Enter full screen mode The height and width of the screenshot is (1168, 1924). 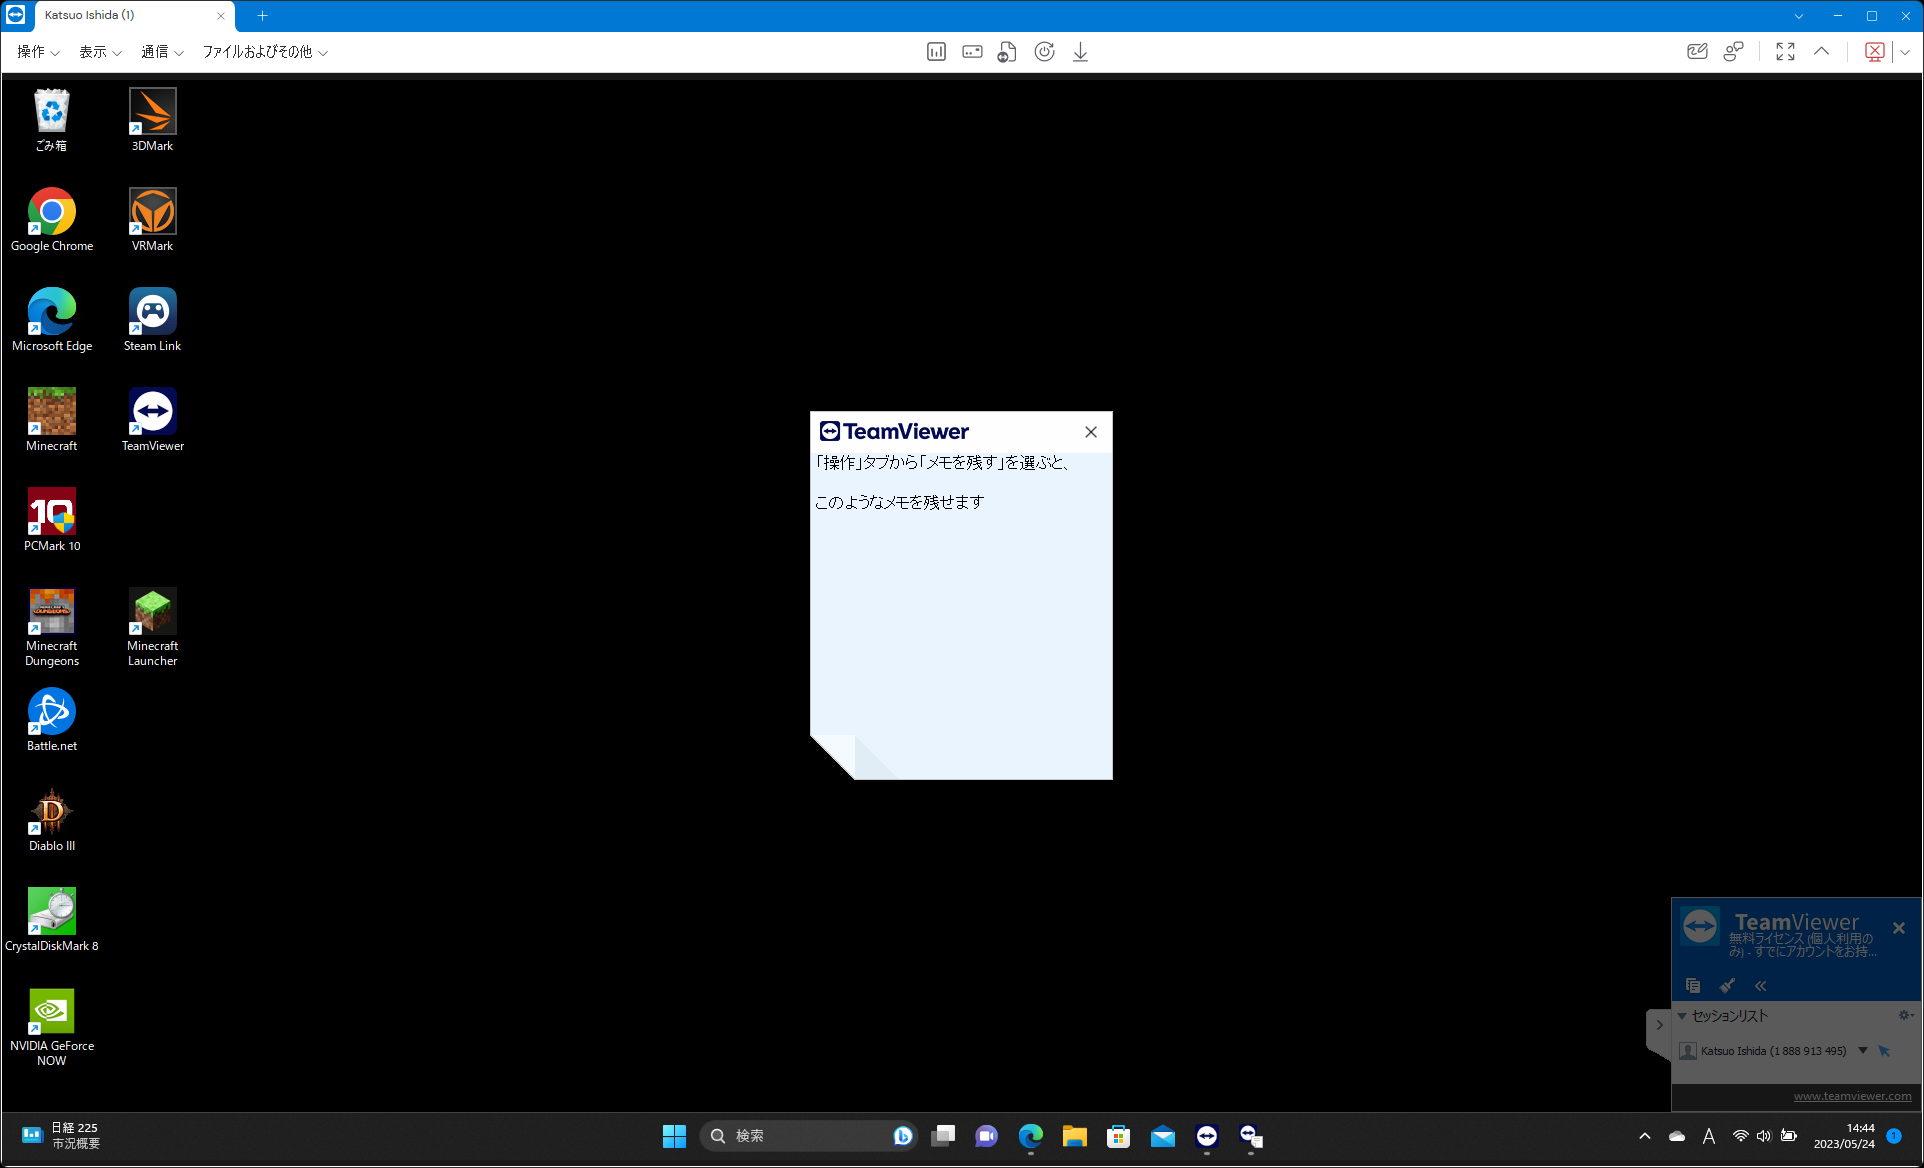pyautogui.click(x=1785, y=52)
